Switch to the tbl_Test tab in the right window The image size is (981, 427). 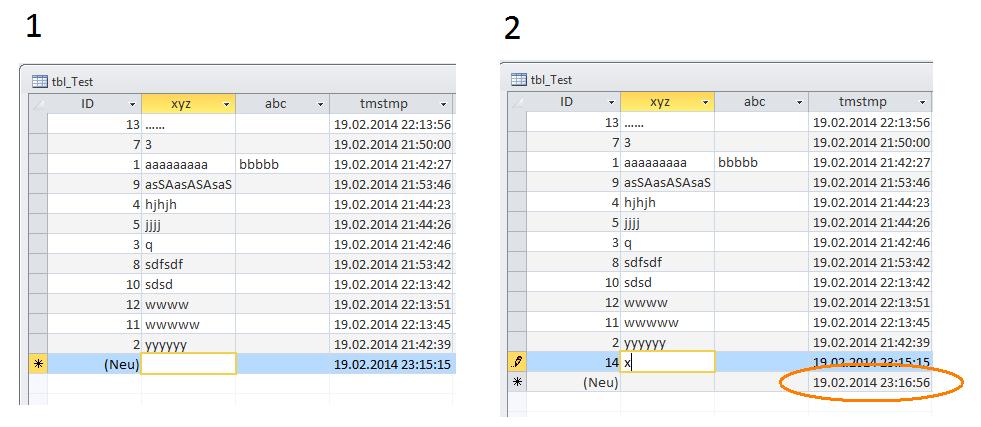(x=550, y=80)
